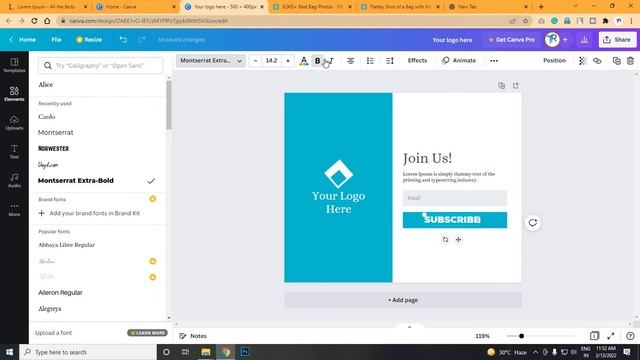Open the Audio sidebar panel

tap(14, 180)
